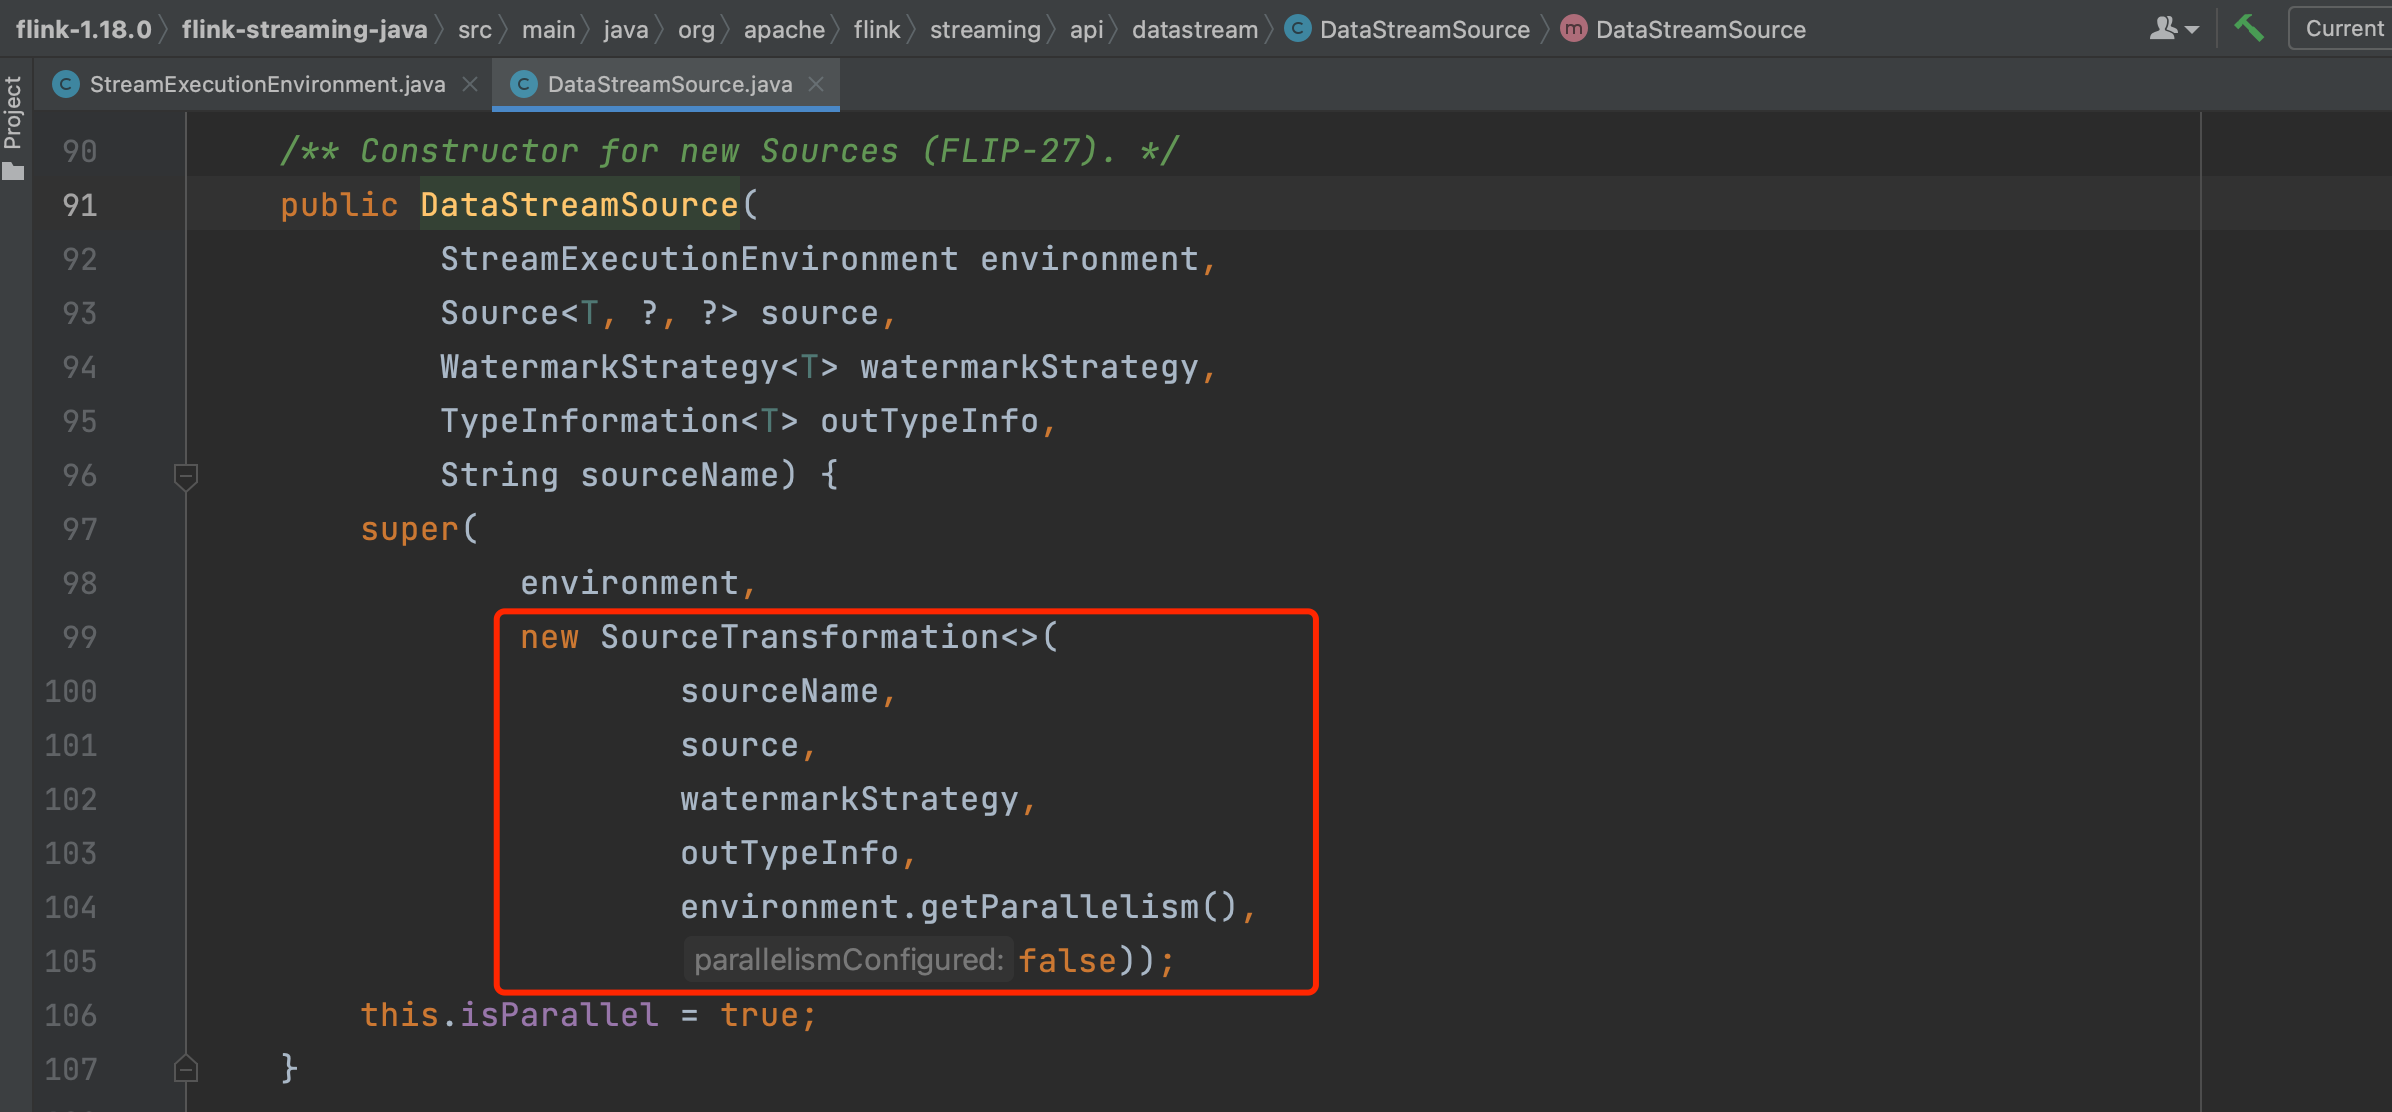Click the parallelismConfigured inlay hint

[848, 960]
